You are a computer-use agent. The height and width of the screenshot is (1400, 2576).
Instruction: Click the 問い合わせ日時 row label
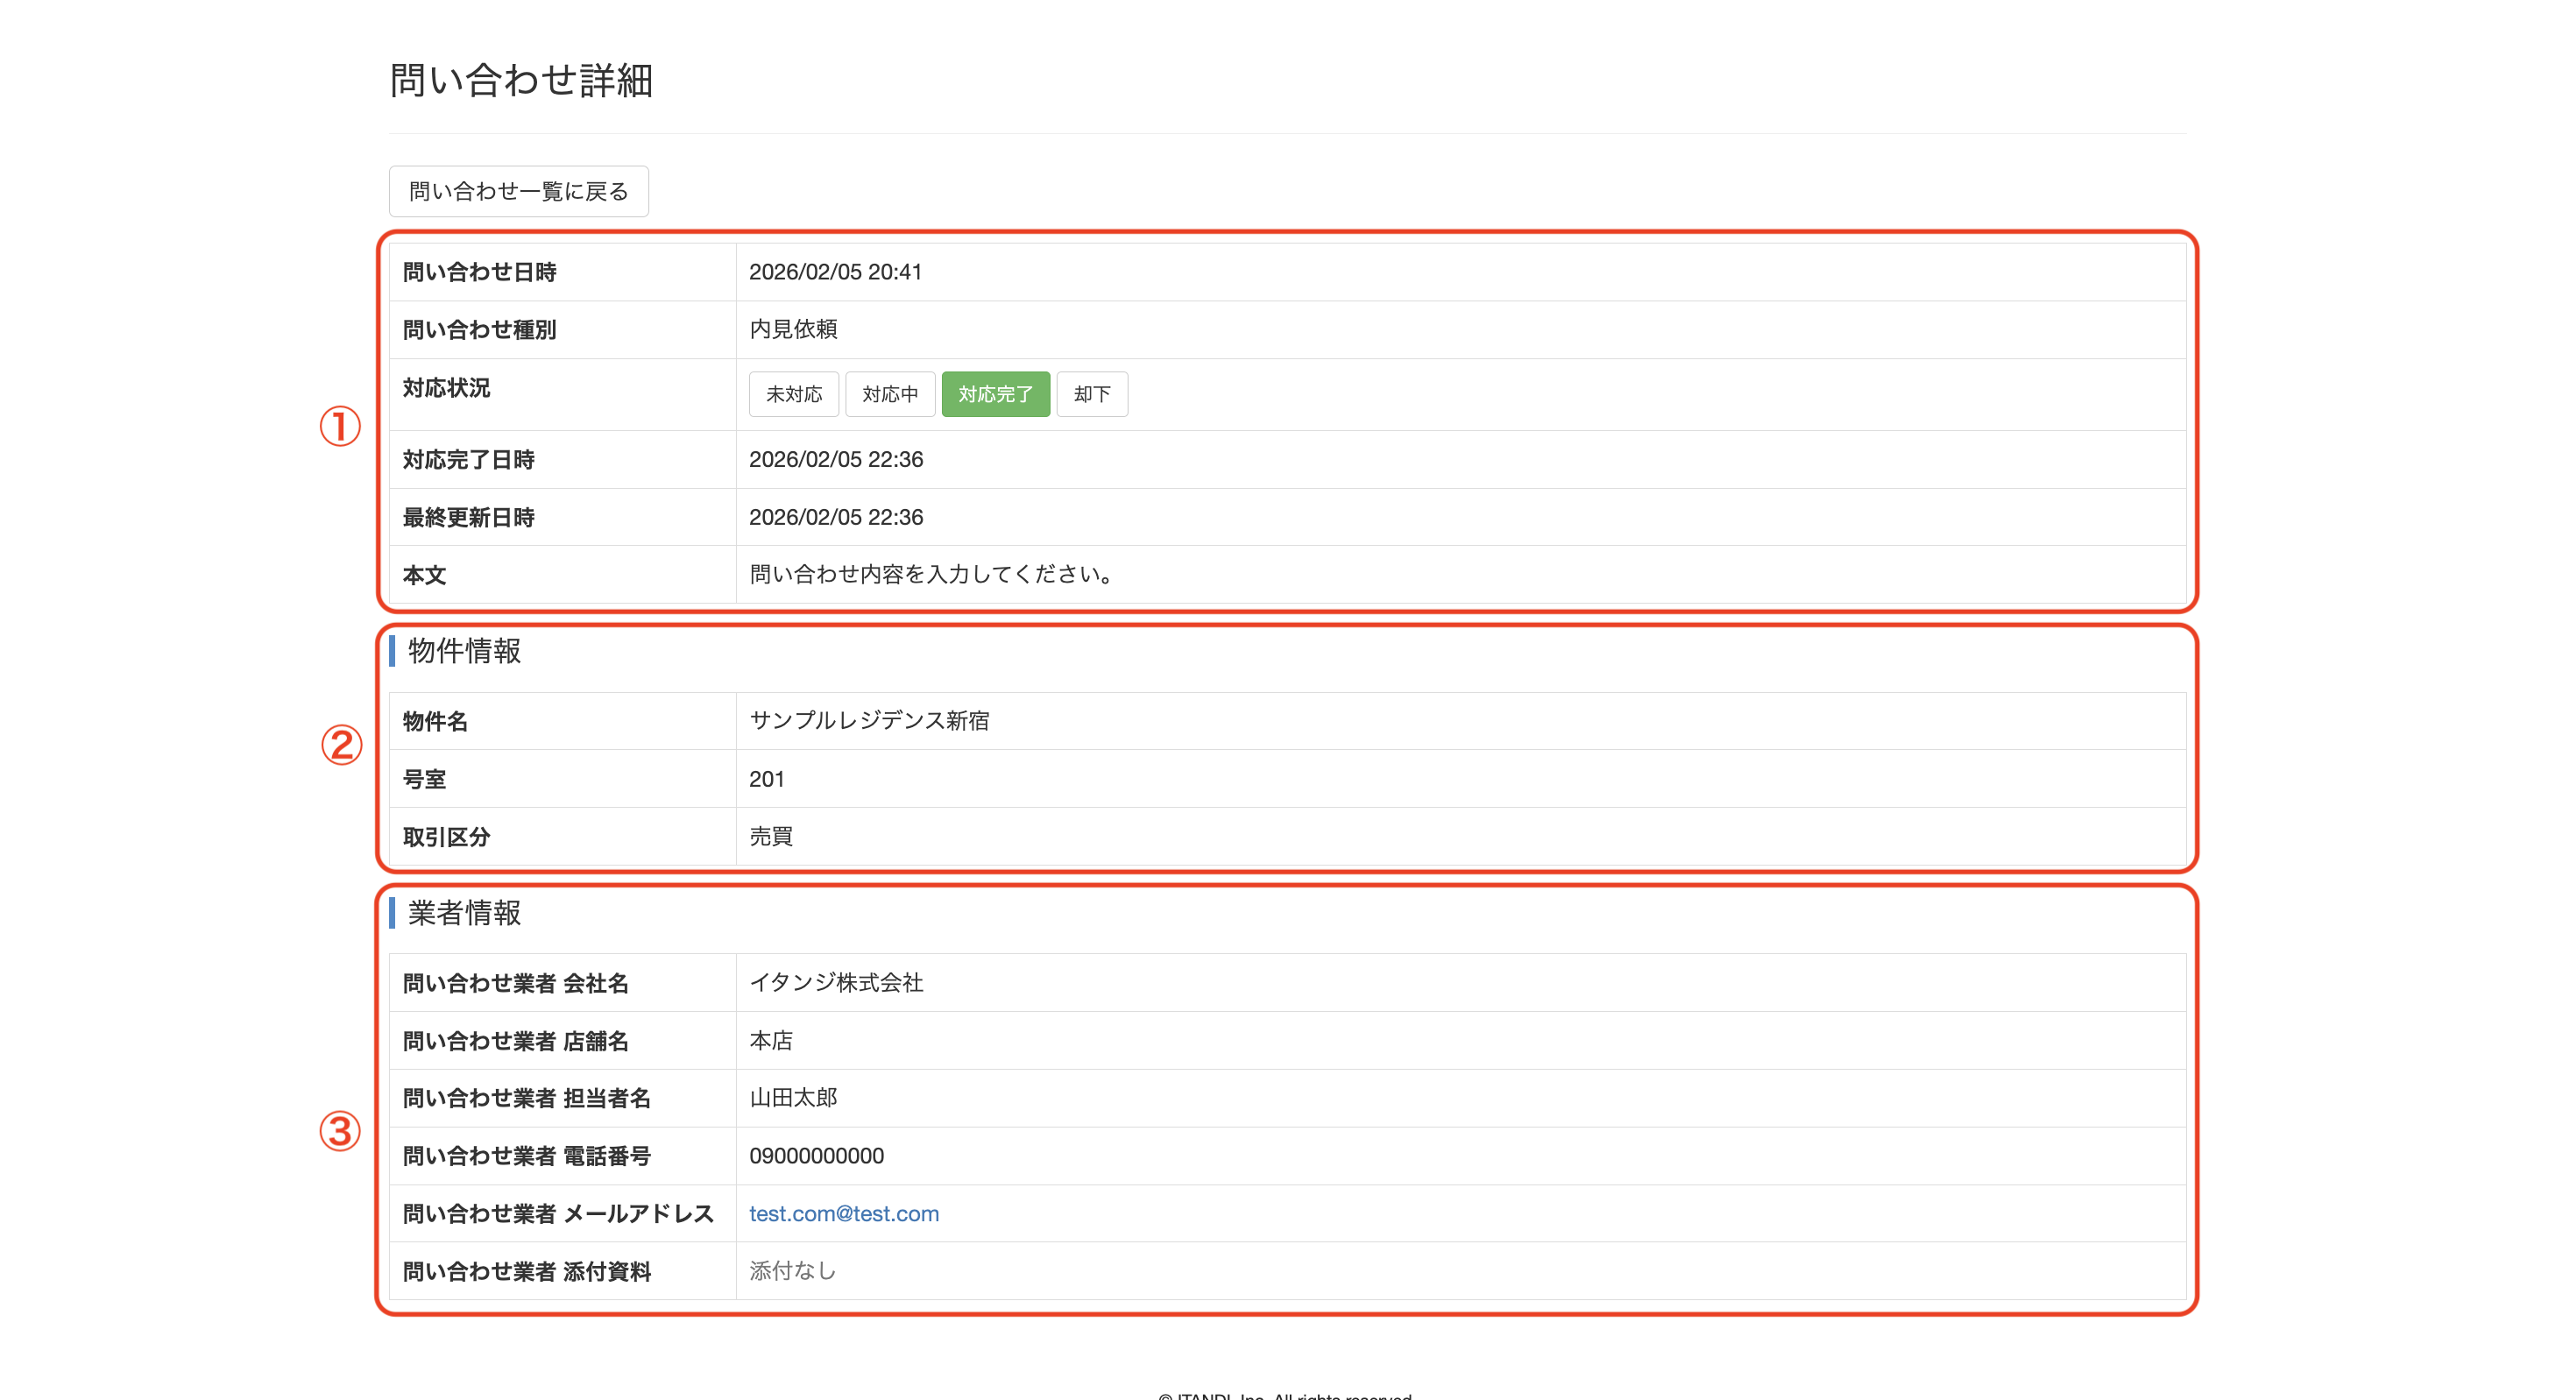pyautogui.click(x=479, y=272)
